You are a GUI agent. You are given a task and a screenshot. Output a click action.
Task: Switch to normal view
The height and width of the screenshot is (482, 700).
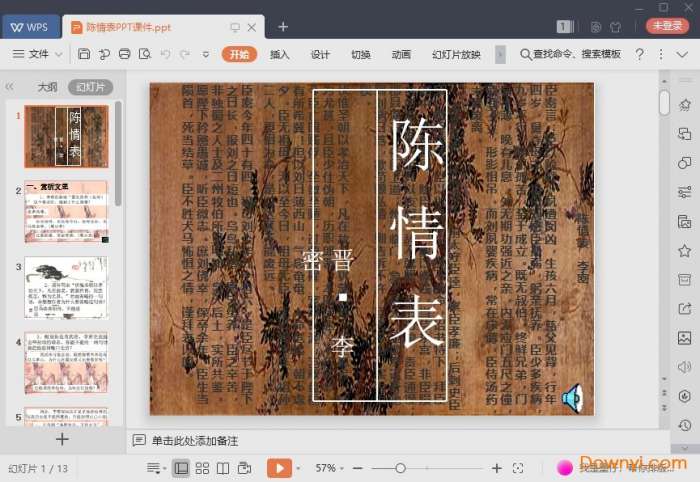coord(181,468)
